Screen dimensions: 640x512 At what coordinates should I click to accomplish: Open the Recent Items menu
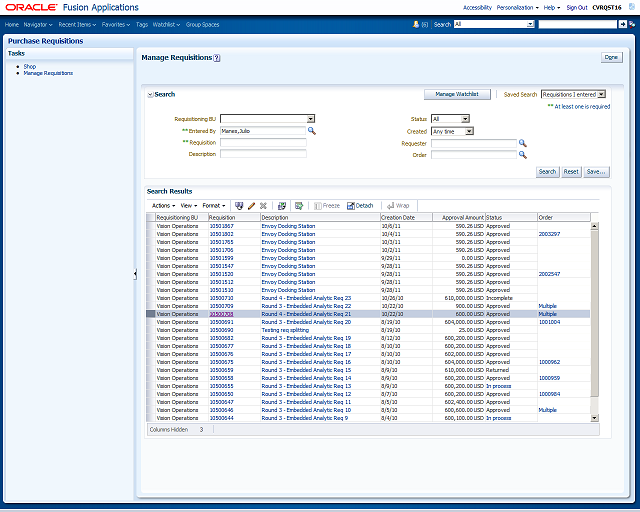77,24
